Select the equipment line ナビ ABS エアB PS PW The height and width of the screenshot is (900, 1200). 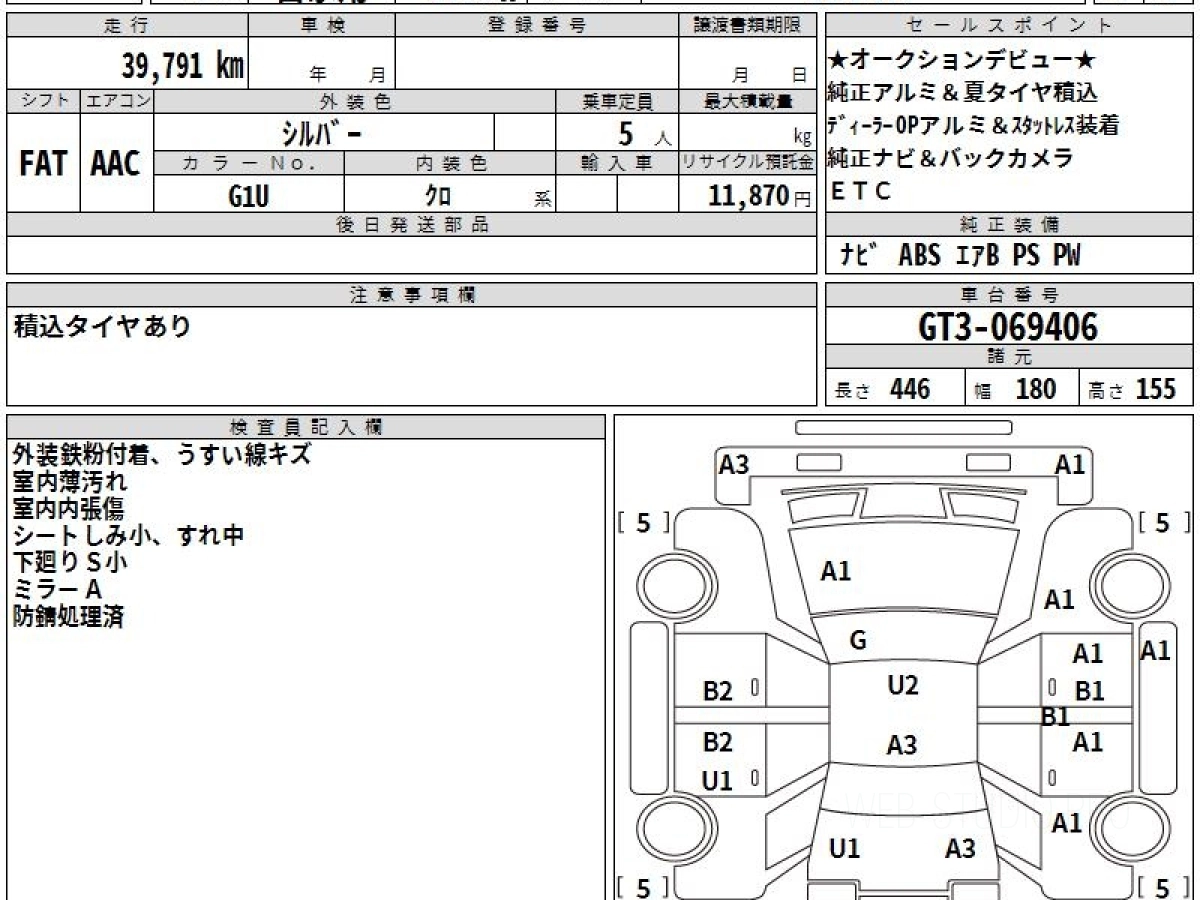tap(960, 256)
